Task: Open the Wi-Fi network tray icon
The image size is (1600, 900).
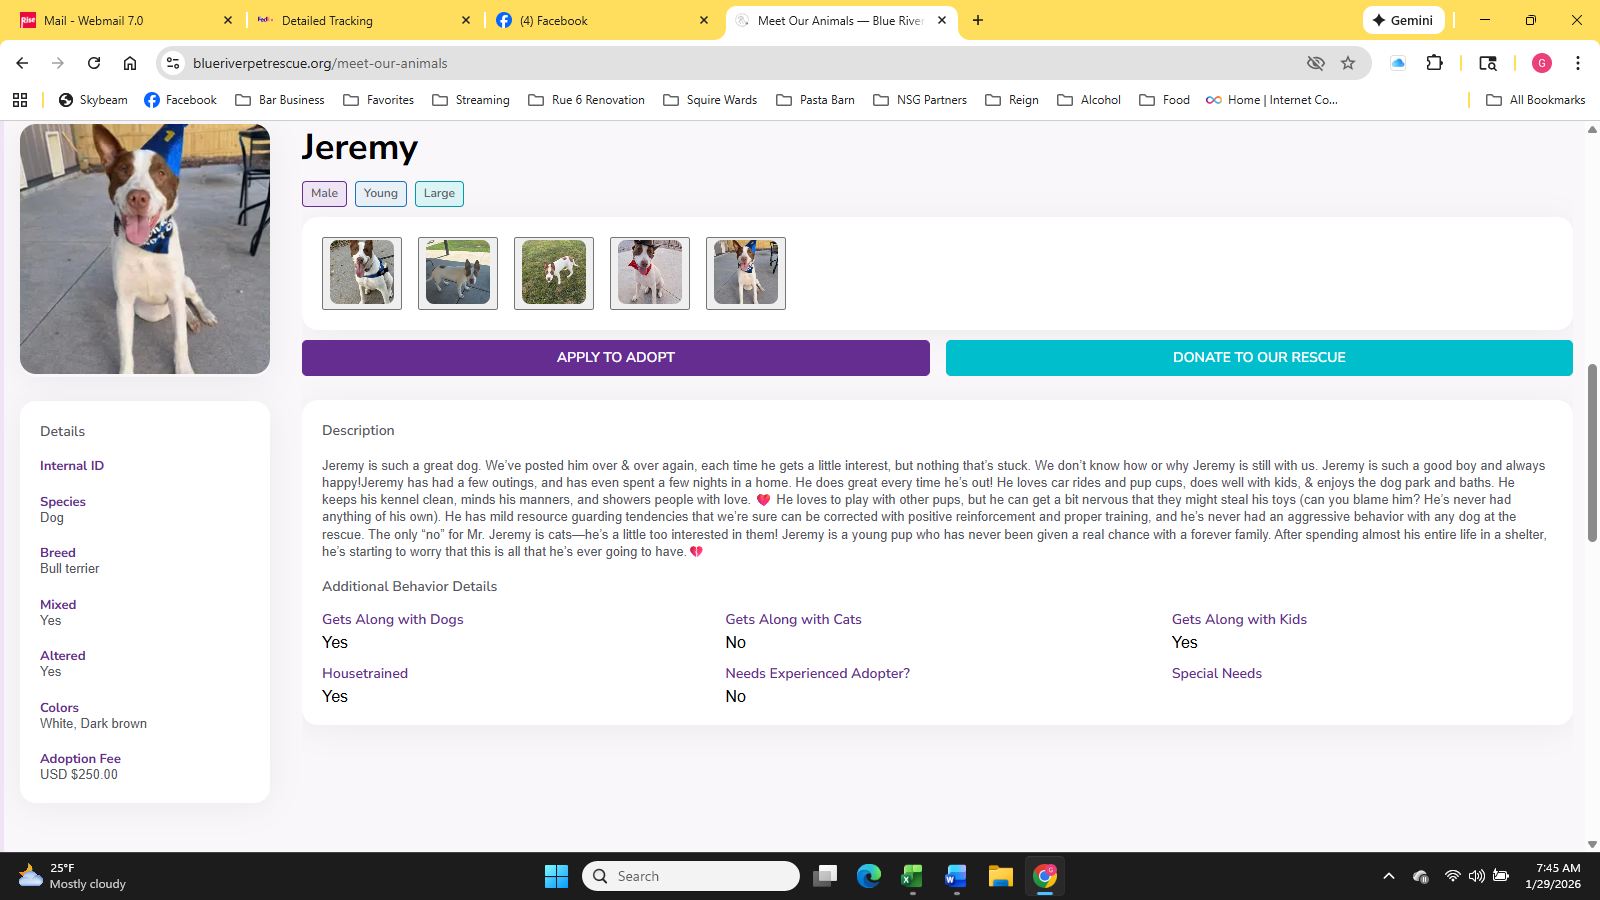Action: point(1452,876)
